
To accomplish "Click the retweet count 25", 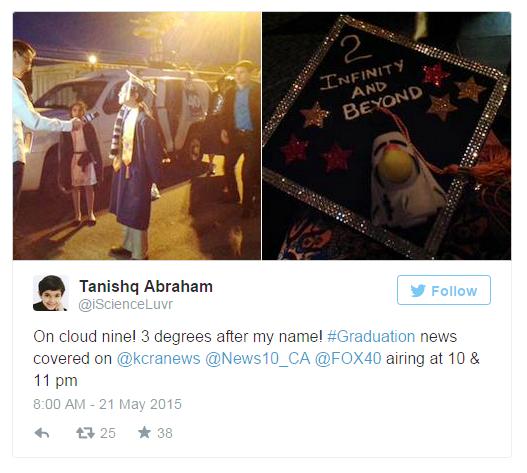I will [x=108, y=433].
